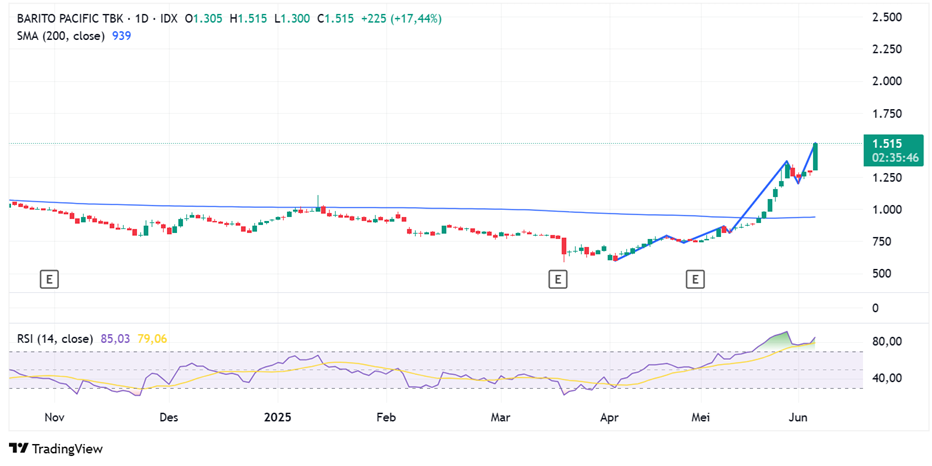932x466 pixels.
Task: Click the 2.250 price axis label
Action: (x=887, y=49)
